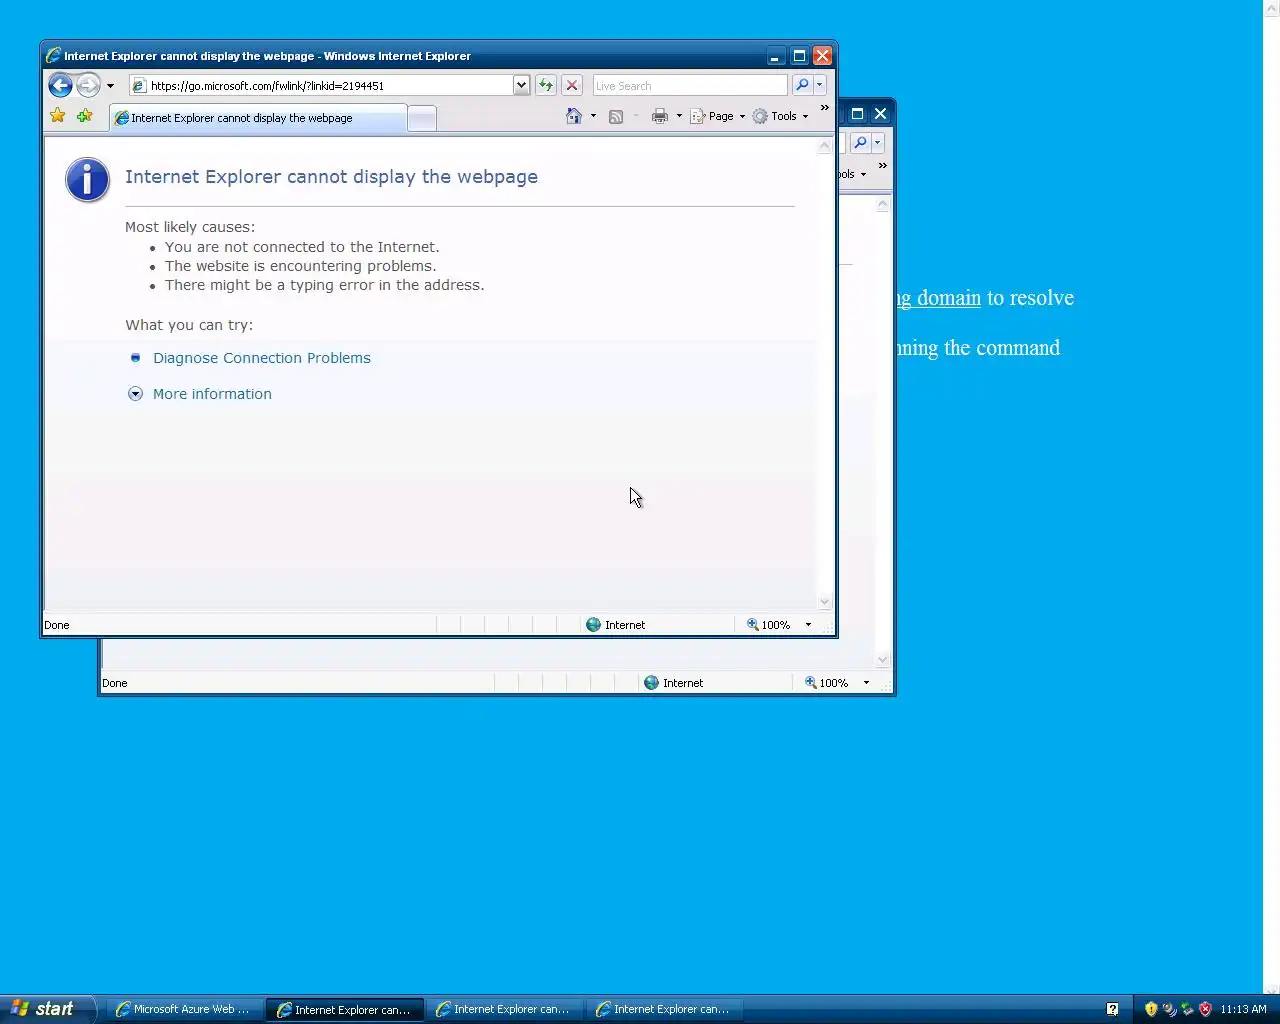This screenshot has height=1024, width=1280.
Task: Click the green Refresh button
Action: [x=546, y=86]
